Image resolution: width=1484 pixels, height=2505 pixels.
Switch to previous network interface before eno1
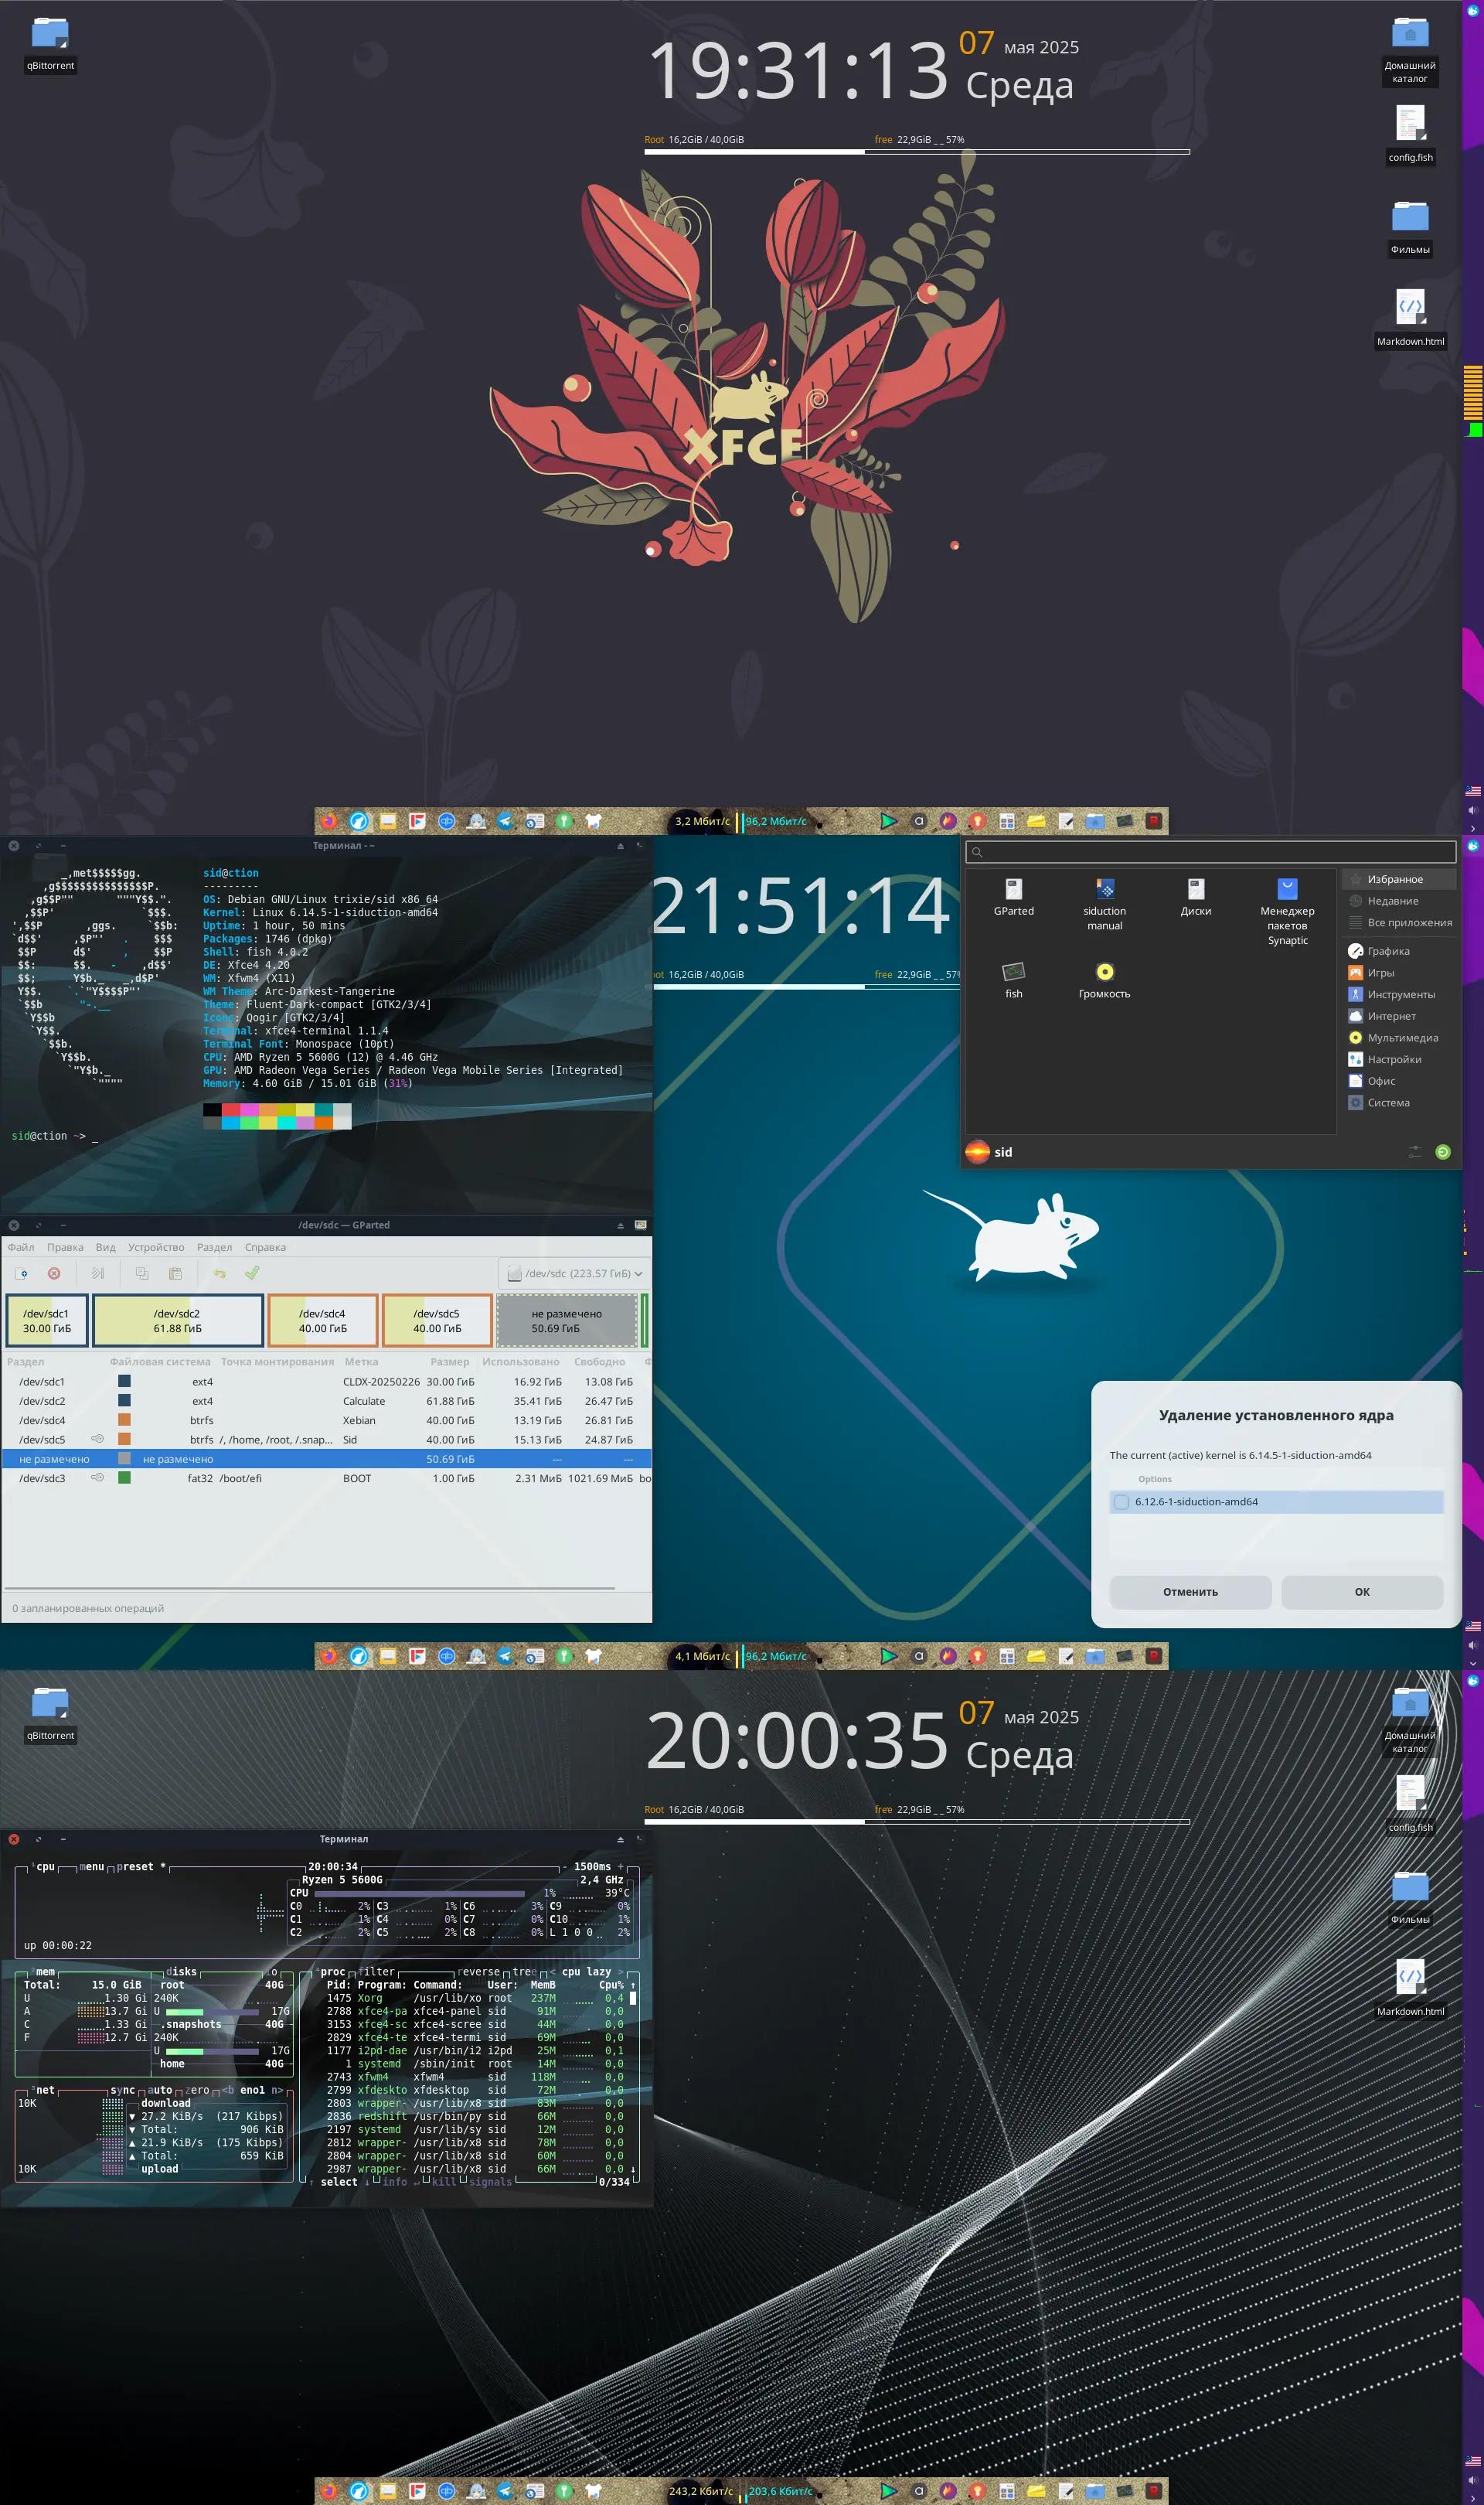click(228, 2090)
